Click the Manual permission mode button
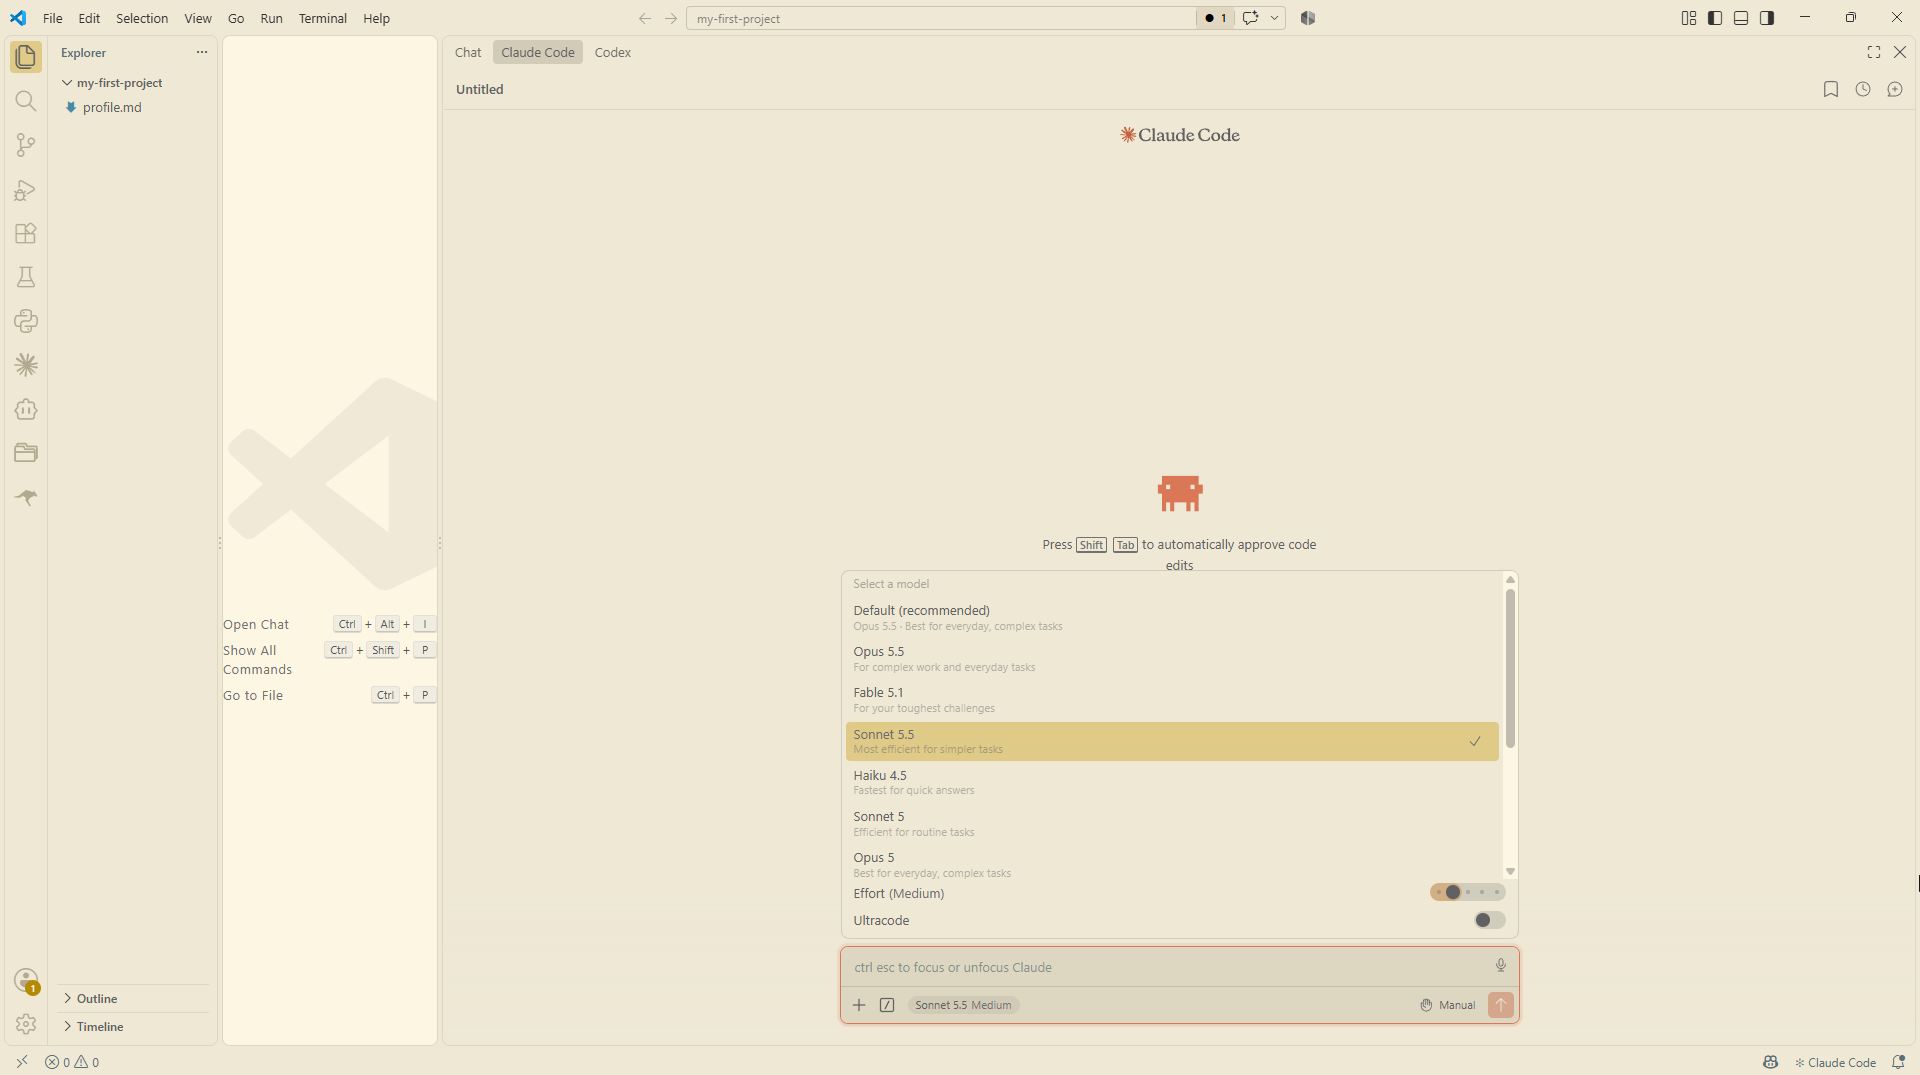 pos(1447,1005)
